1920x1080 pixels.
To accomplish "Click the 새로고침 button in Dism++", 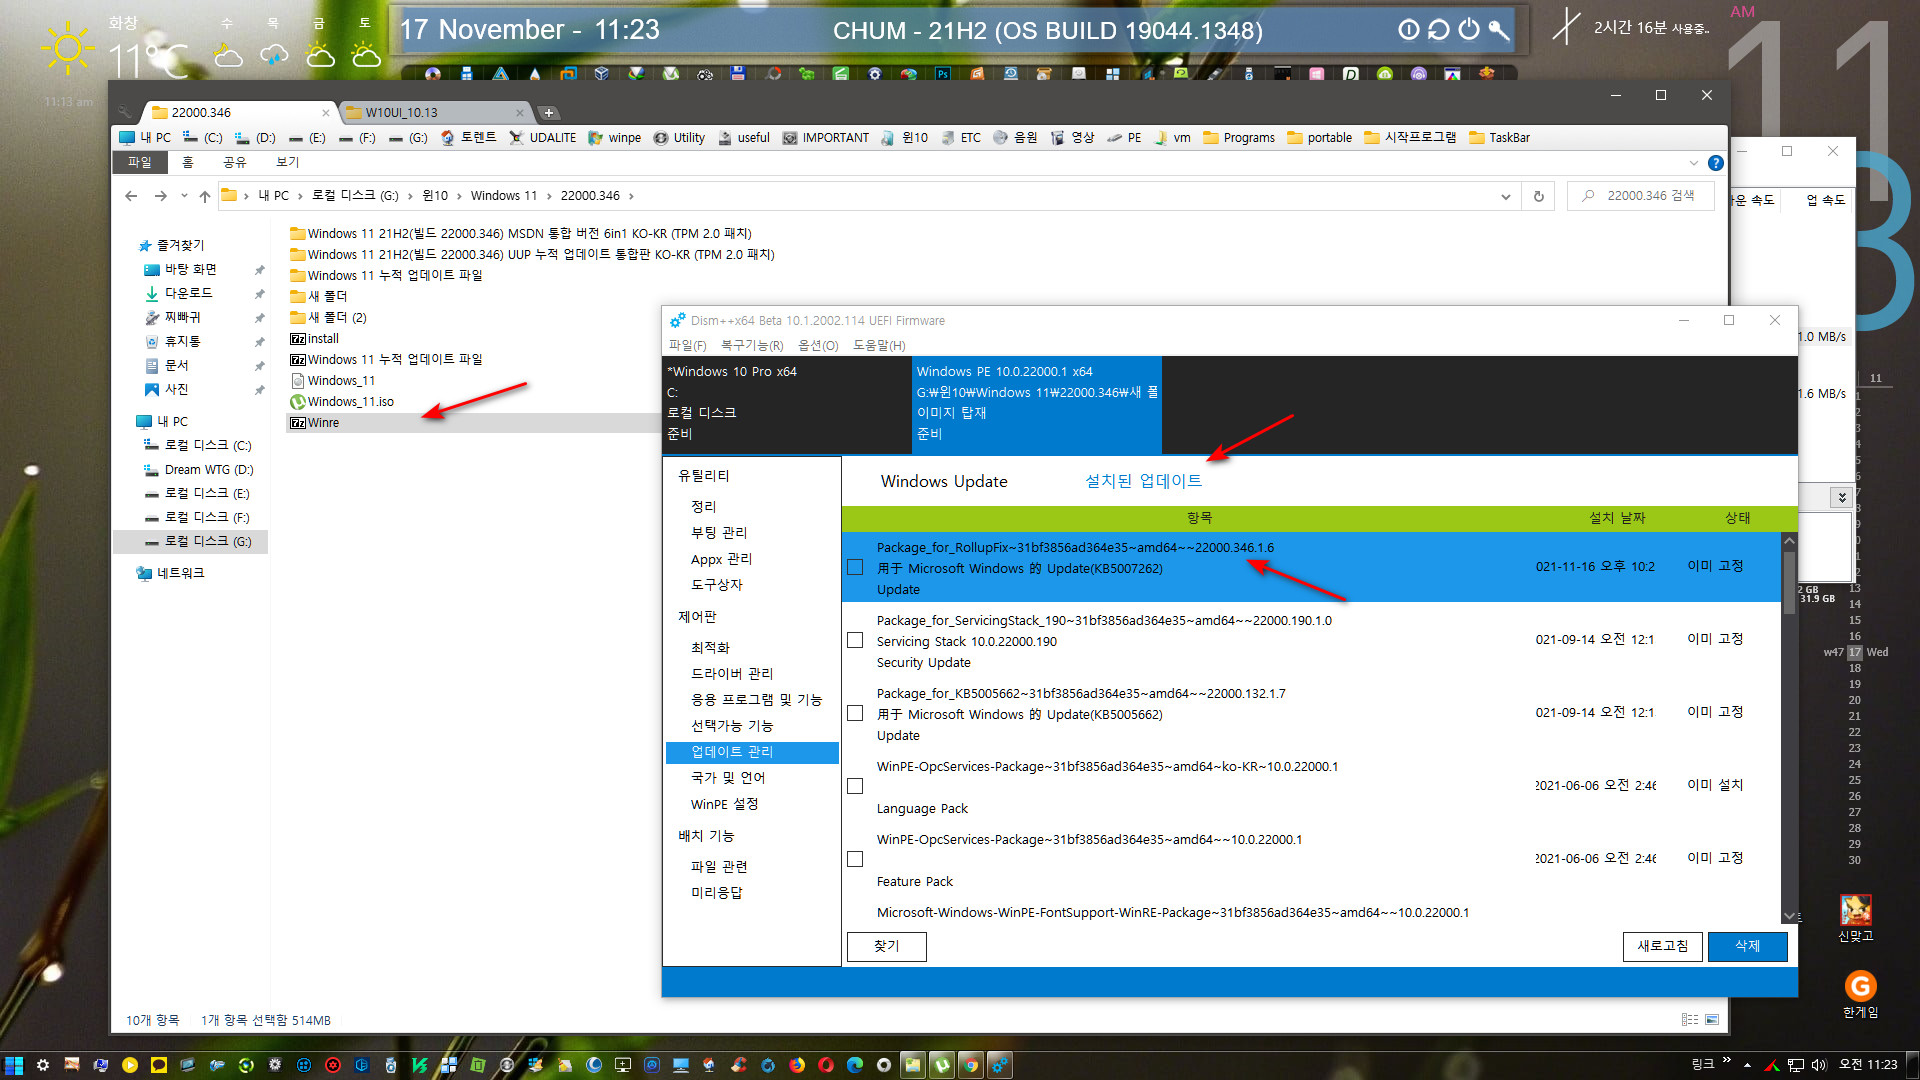I will [x=1662, y=946].
